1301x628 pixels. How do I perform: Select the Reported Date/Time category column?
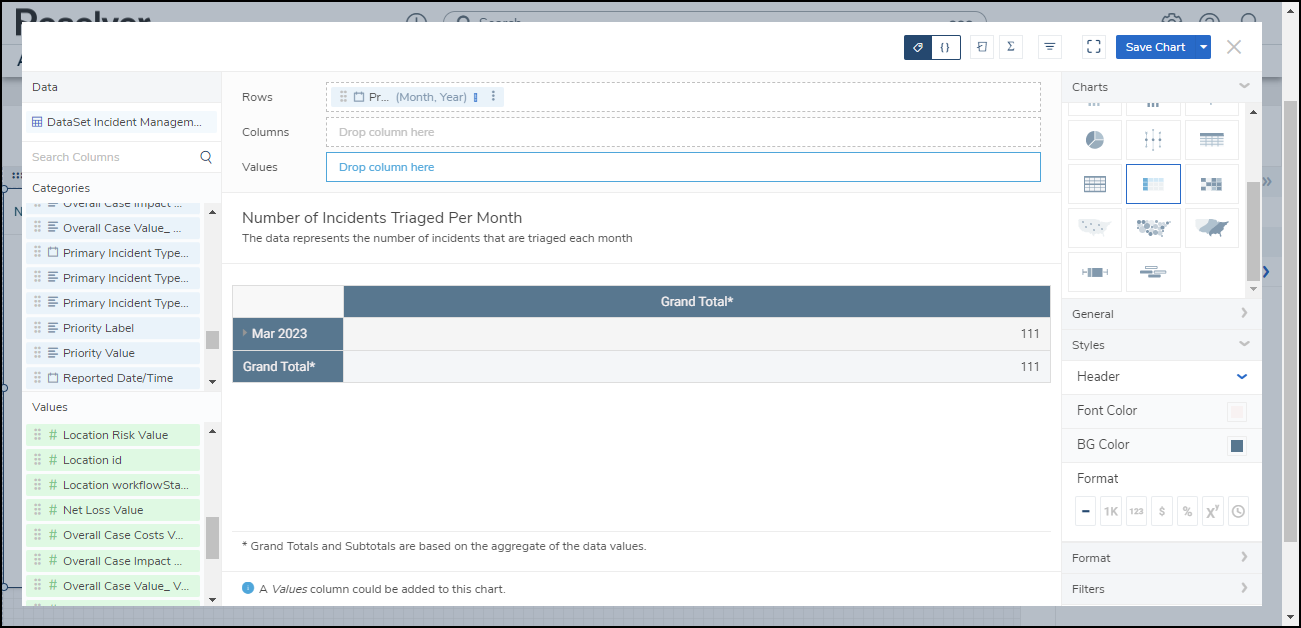click(x=113, y=378)
